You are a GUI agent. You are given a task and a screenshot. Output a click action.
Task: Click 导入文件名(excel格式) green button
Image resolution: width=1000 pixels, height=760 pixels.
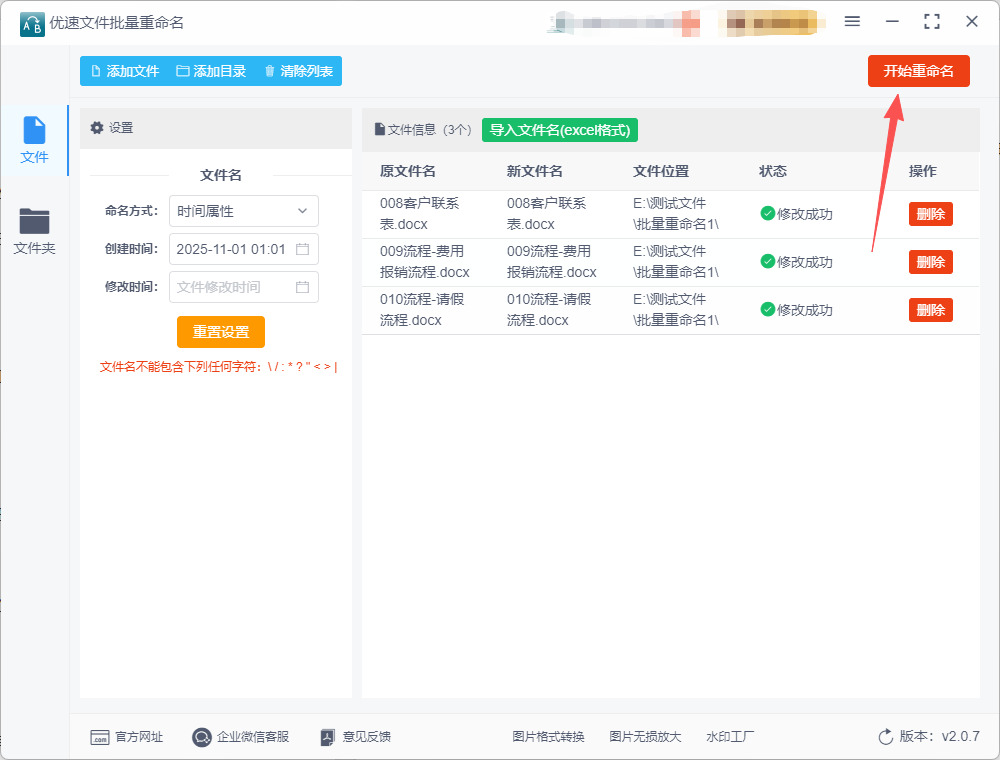(x=560, y=130)
